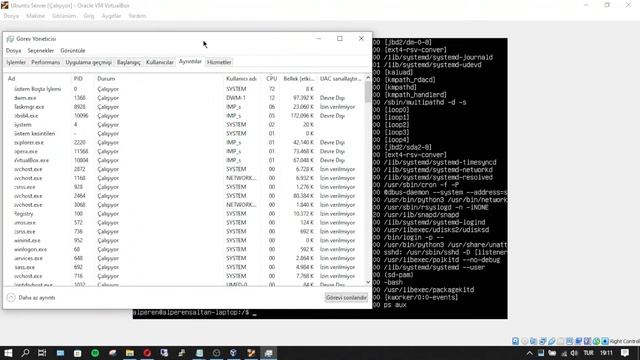Sort by the Bellek column header

click(299, 79)
